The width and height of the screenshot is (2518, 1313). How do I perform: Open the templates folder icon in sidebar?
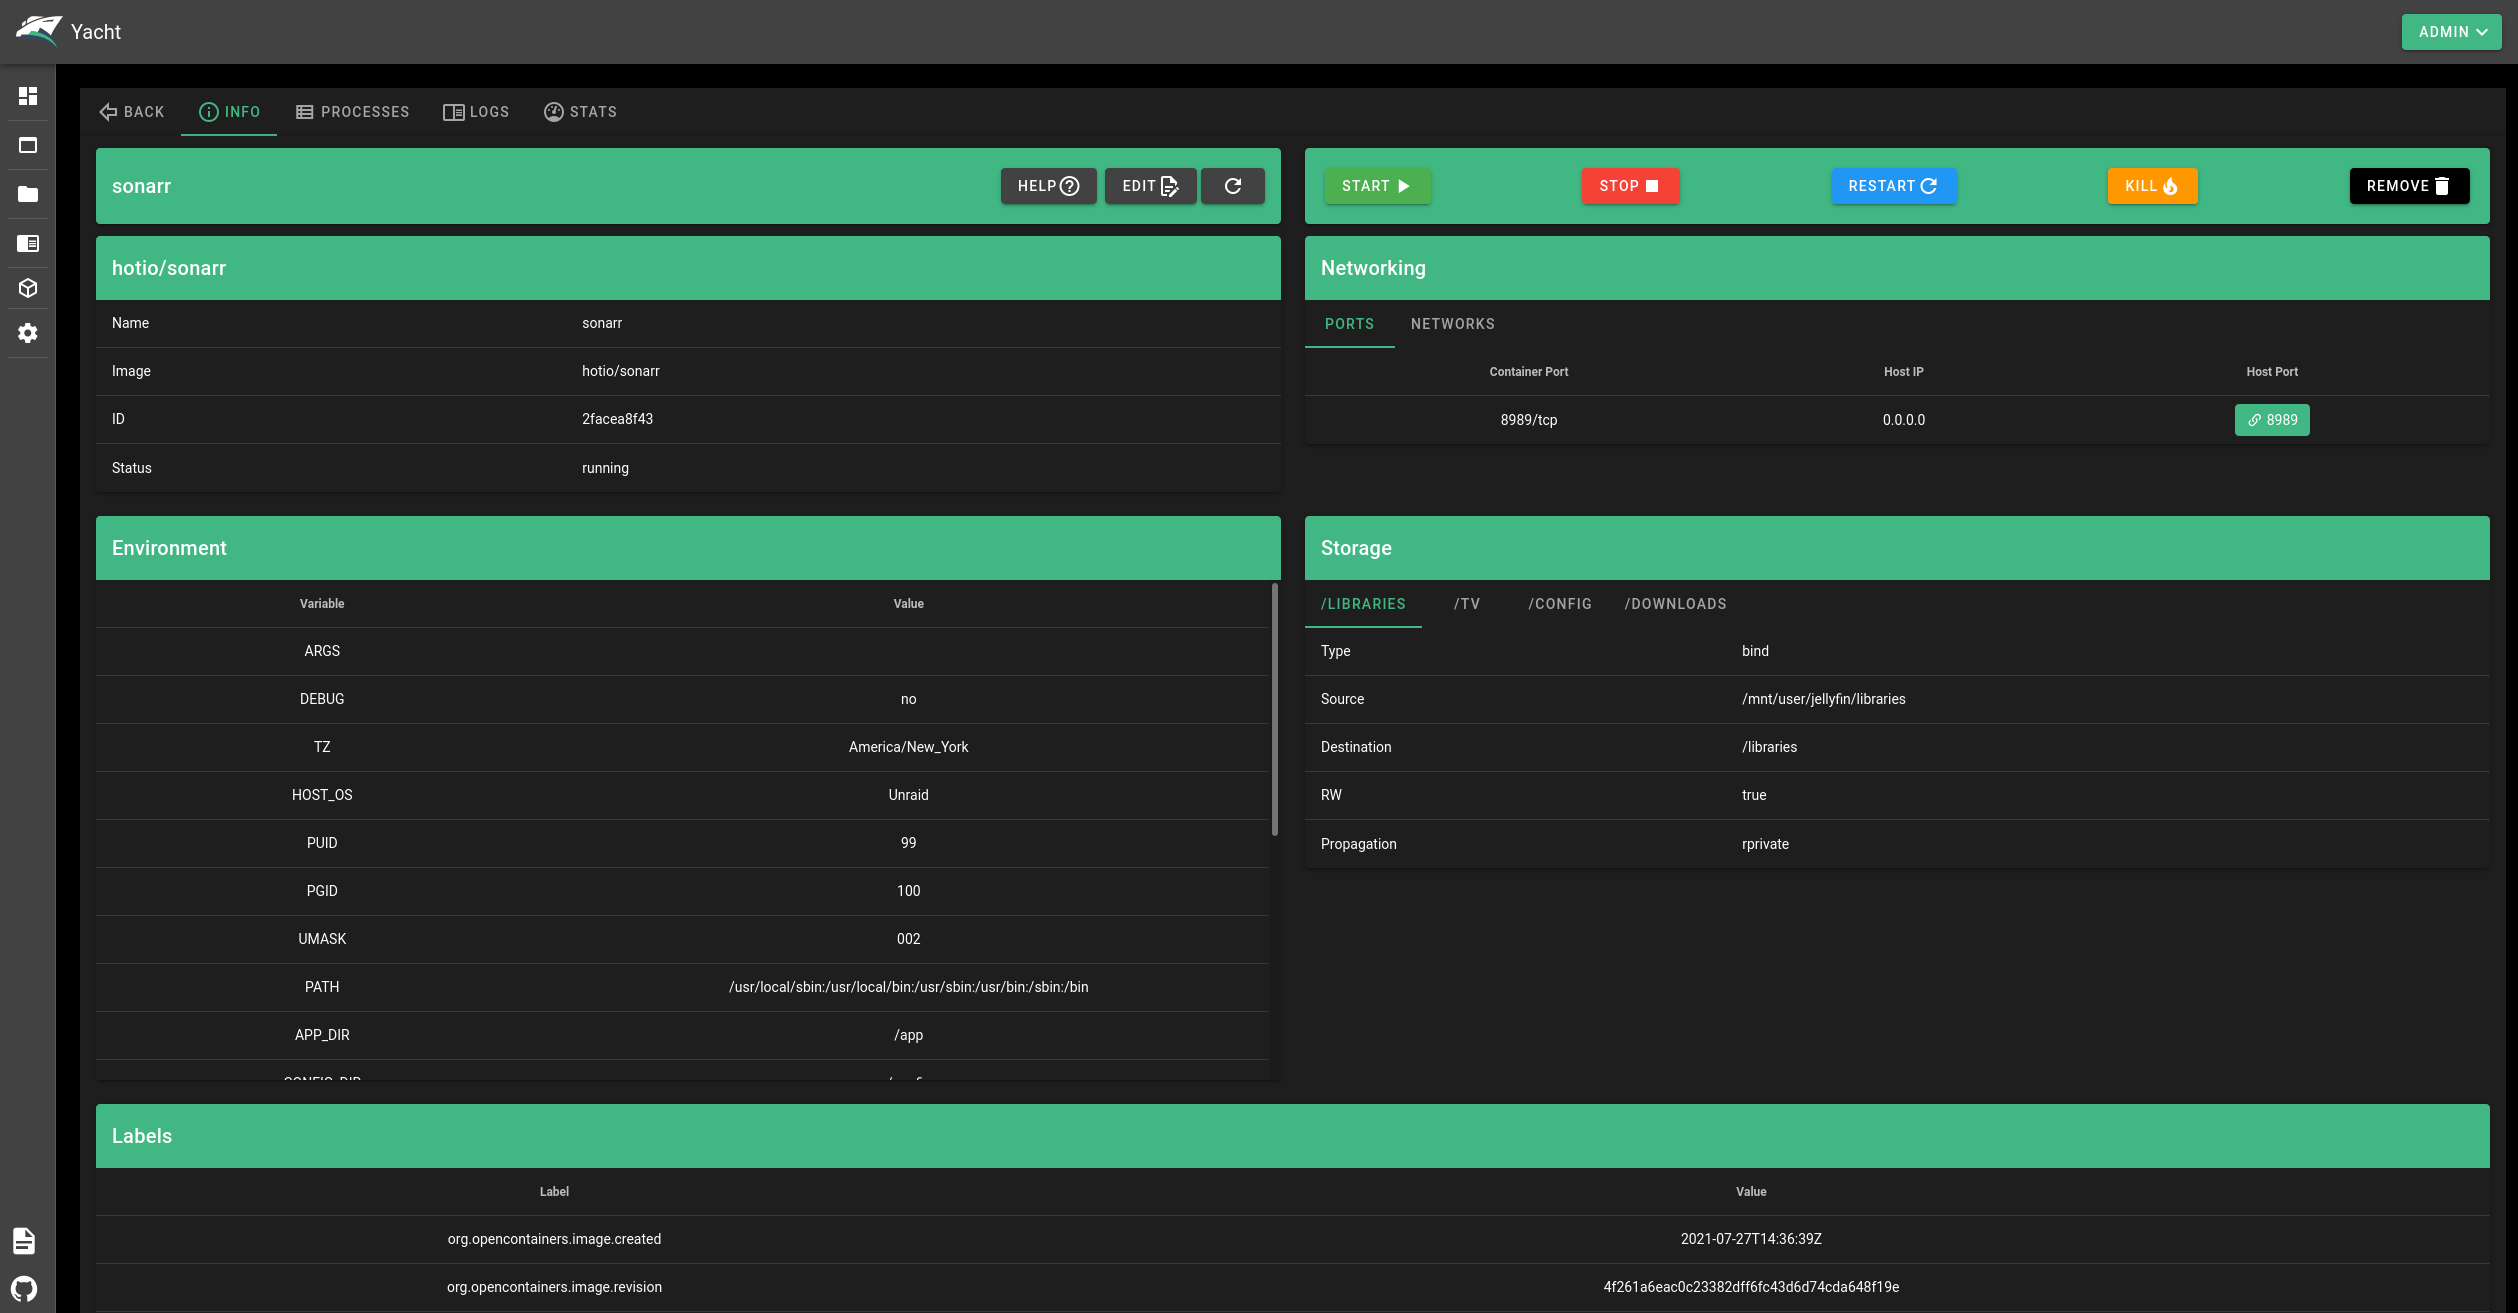click(28, 195)
